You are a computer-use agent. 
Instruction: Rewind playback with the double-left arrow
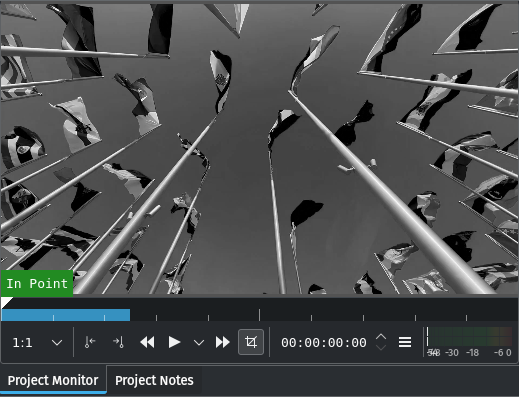(147, 342)
